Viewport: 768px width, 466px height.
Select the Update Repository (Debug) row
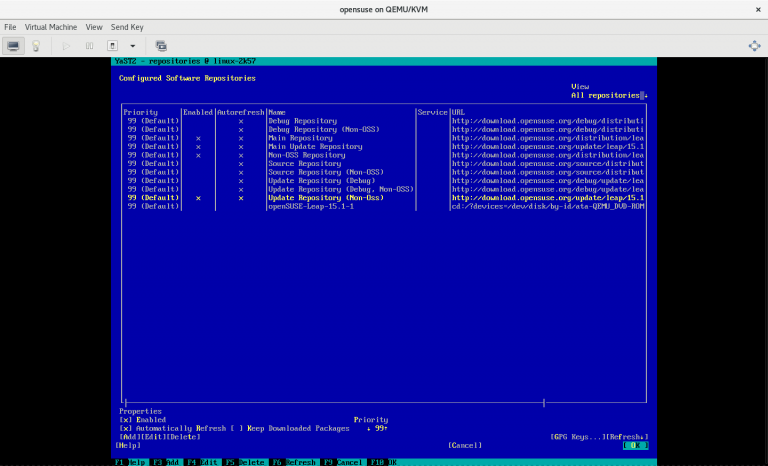[384, 181]
